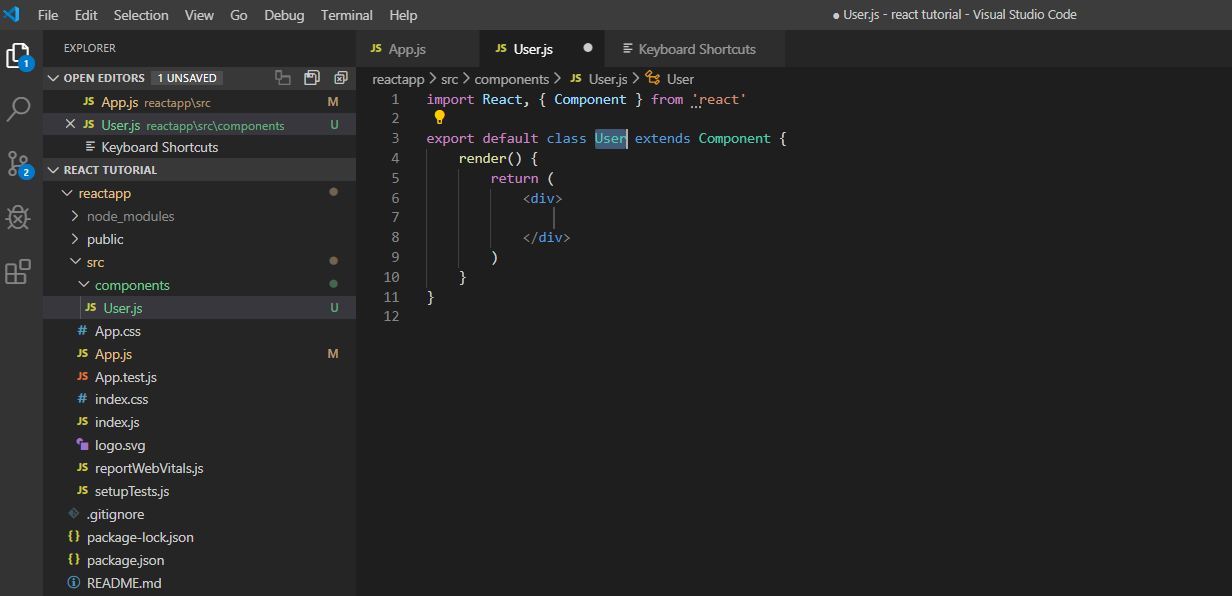Switch to the App.js editor tab

[406, 49]
